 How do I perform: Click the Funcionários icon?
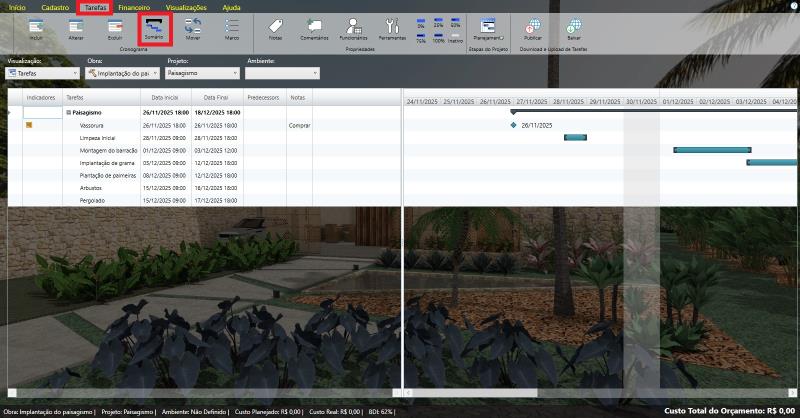pyautogui.click(x=353, y=27)
